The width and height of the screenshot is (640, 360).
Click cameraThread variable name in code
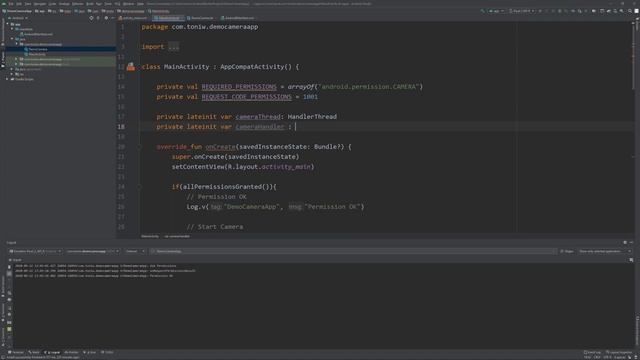[258, 117]
